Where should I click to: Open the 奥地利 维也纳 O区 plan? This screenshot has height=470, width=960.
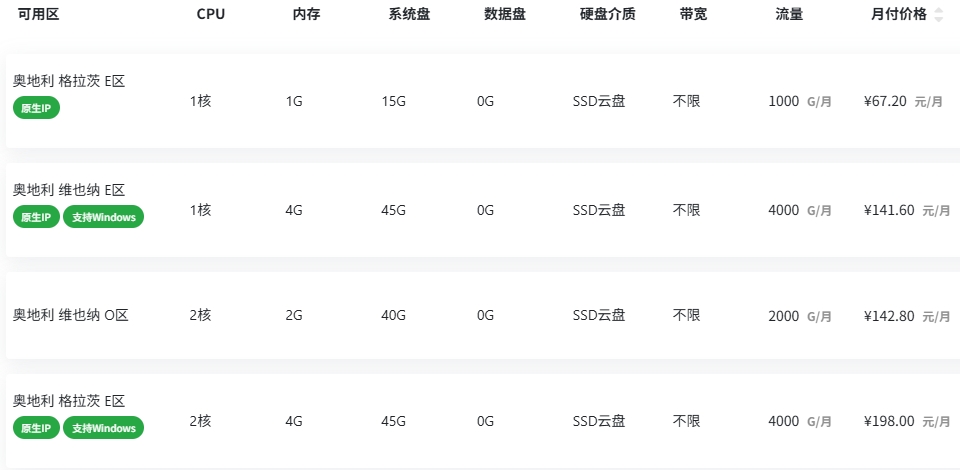(x=70, y=315)
